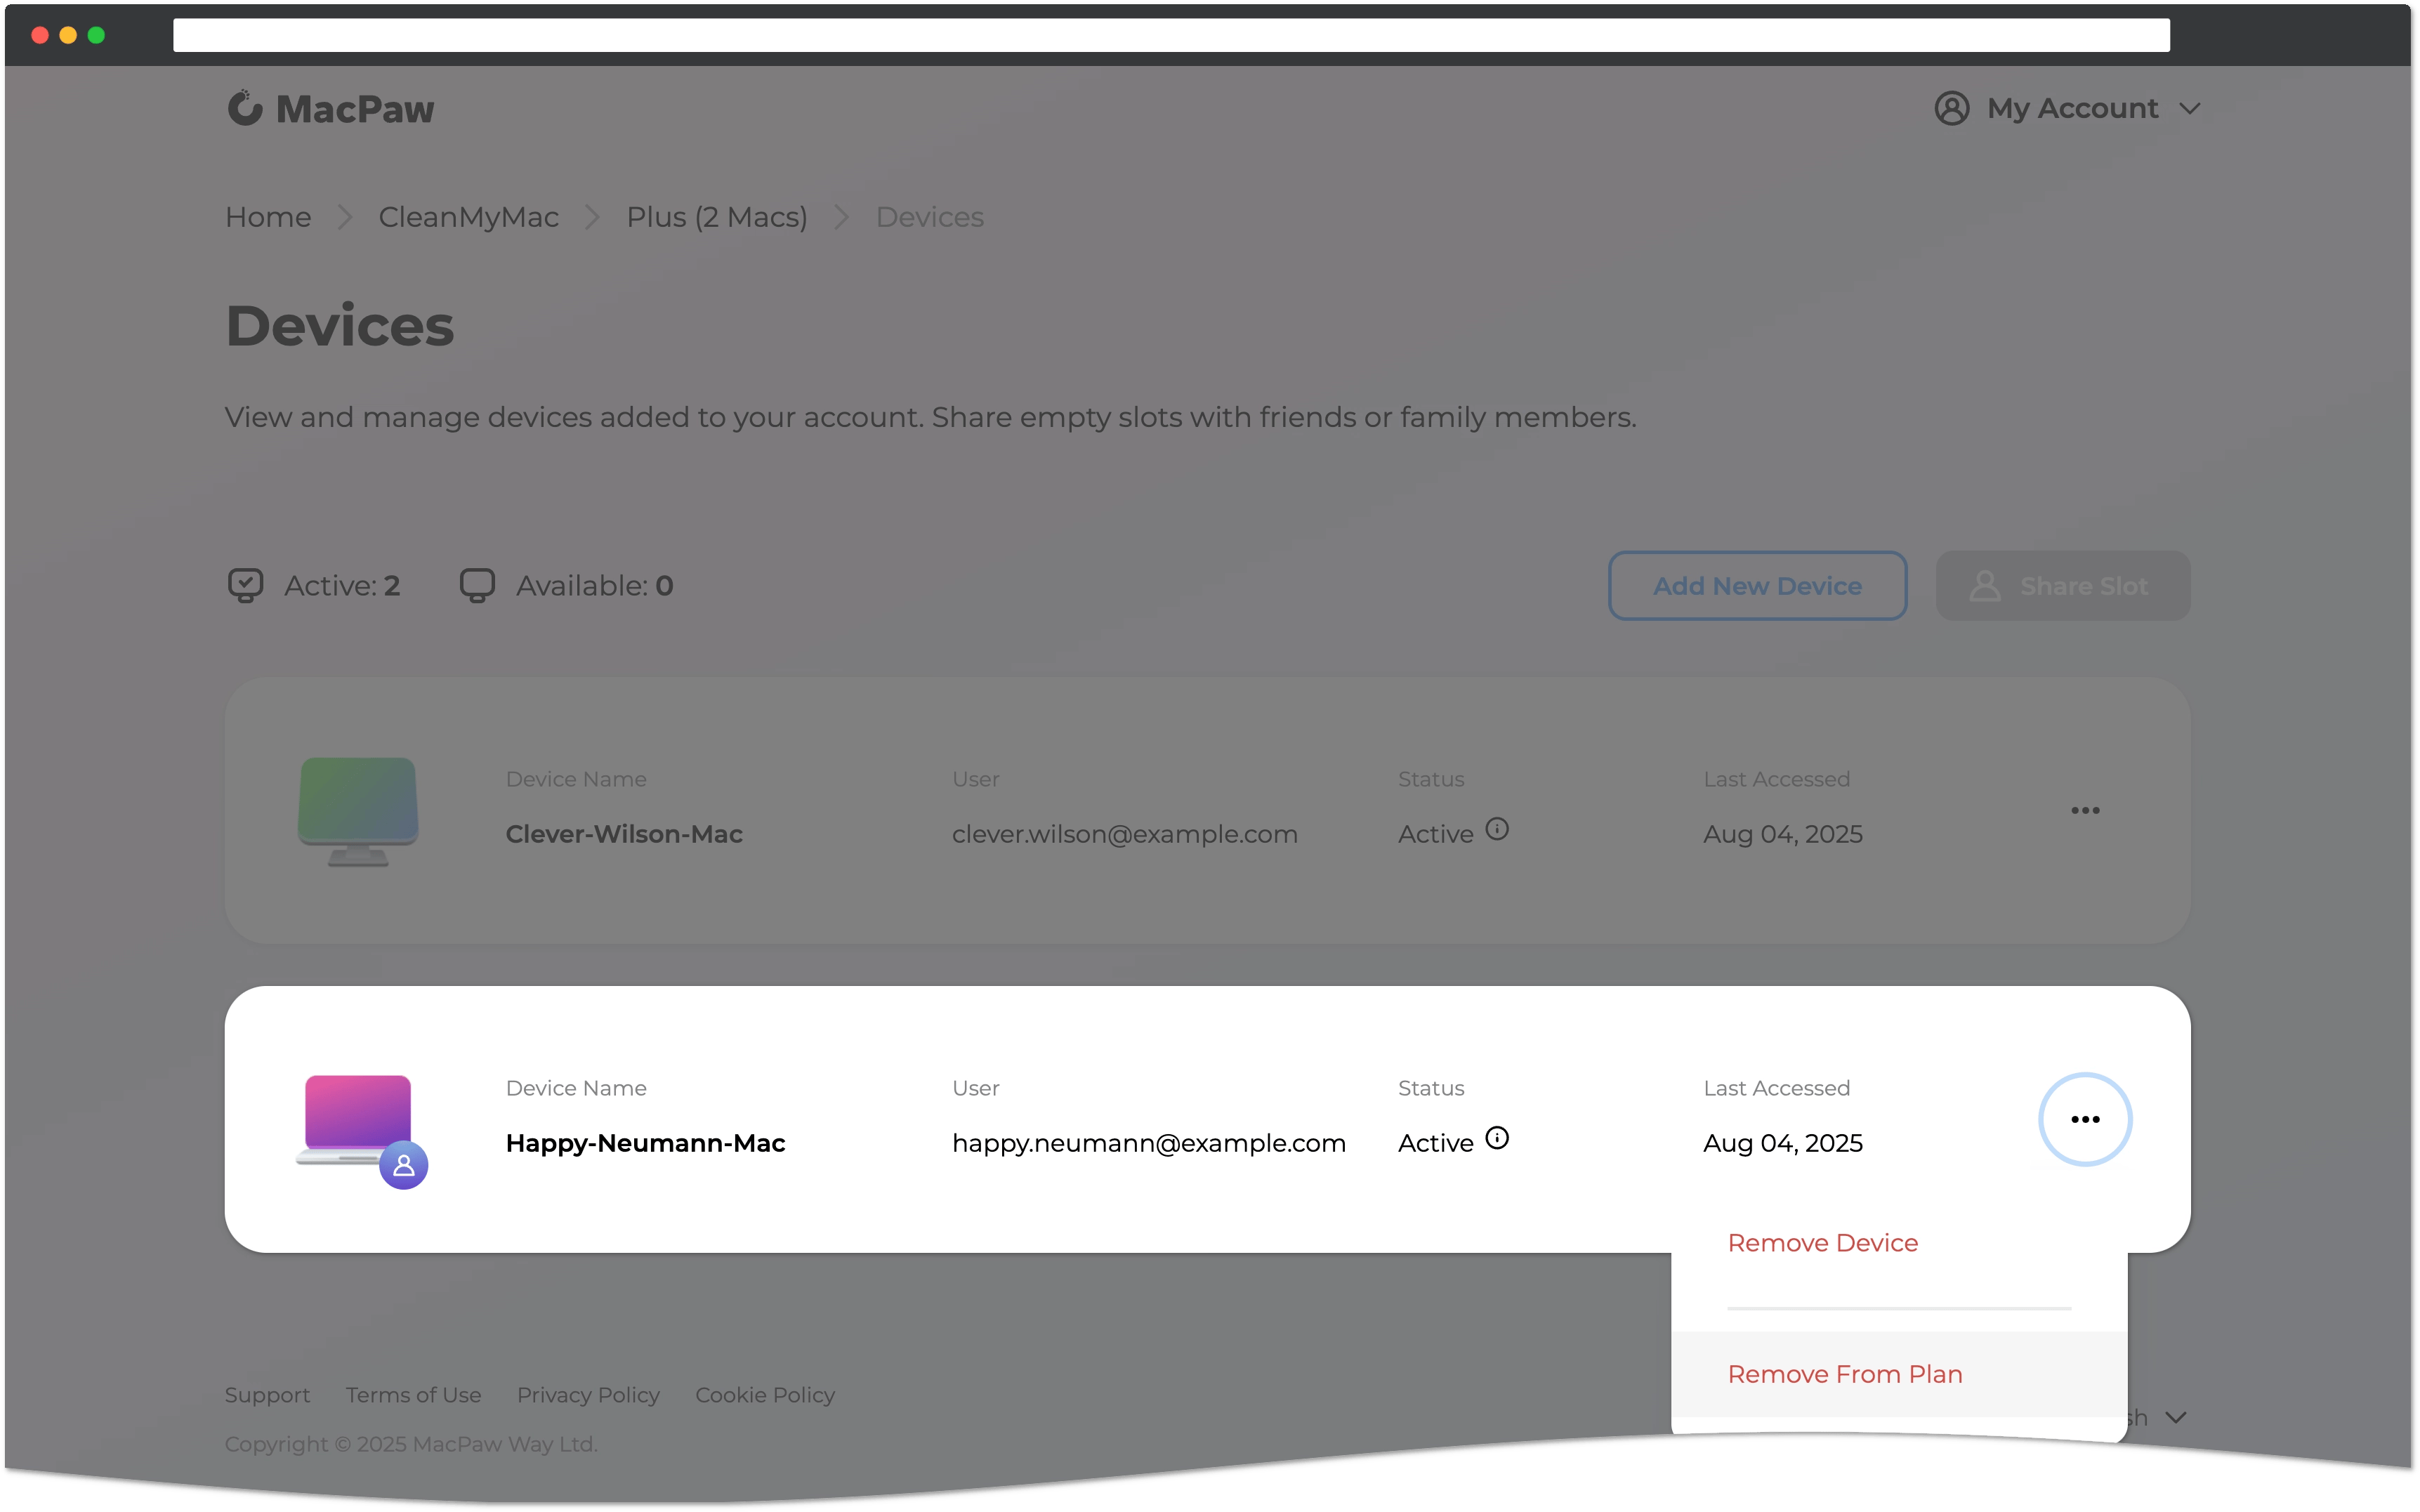Click the Share Slot person icon

(1984, 586)
